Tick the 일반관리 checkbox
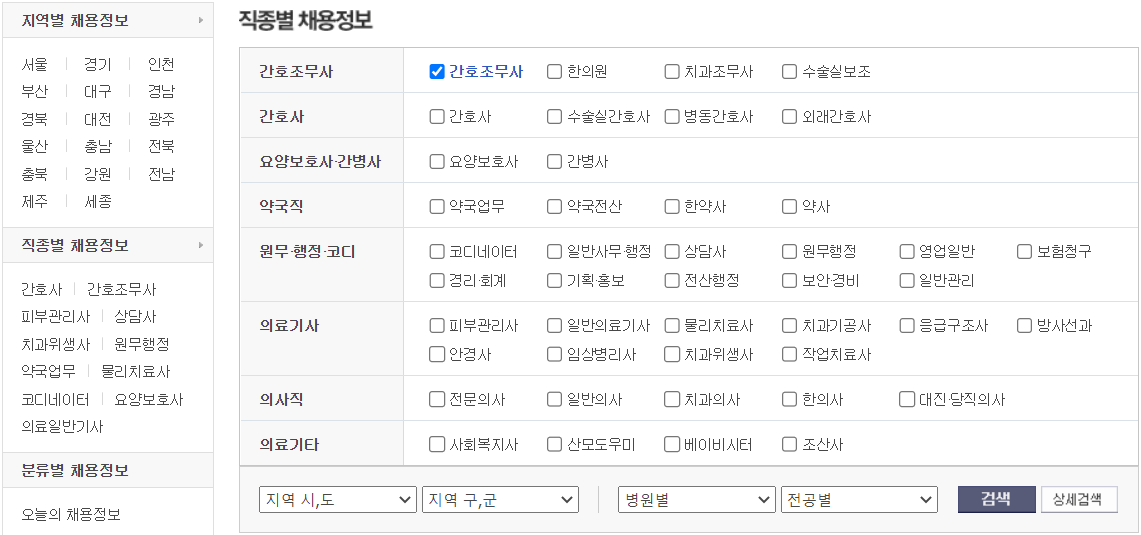 pos(907,280)
